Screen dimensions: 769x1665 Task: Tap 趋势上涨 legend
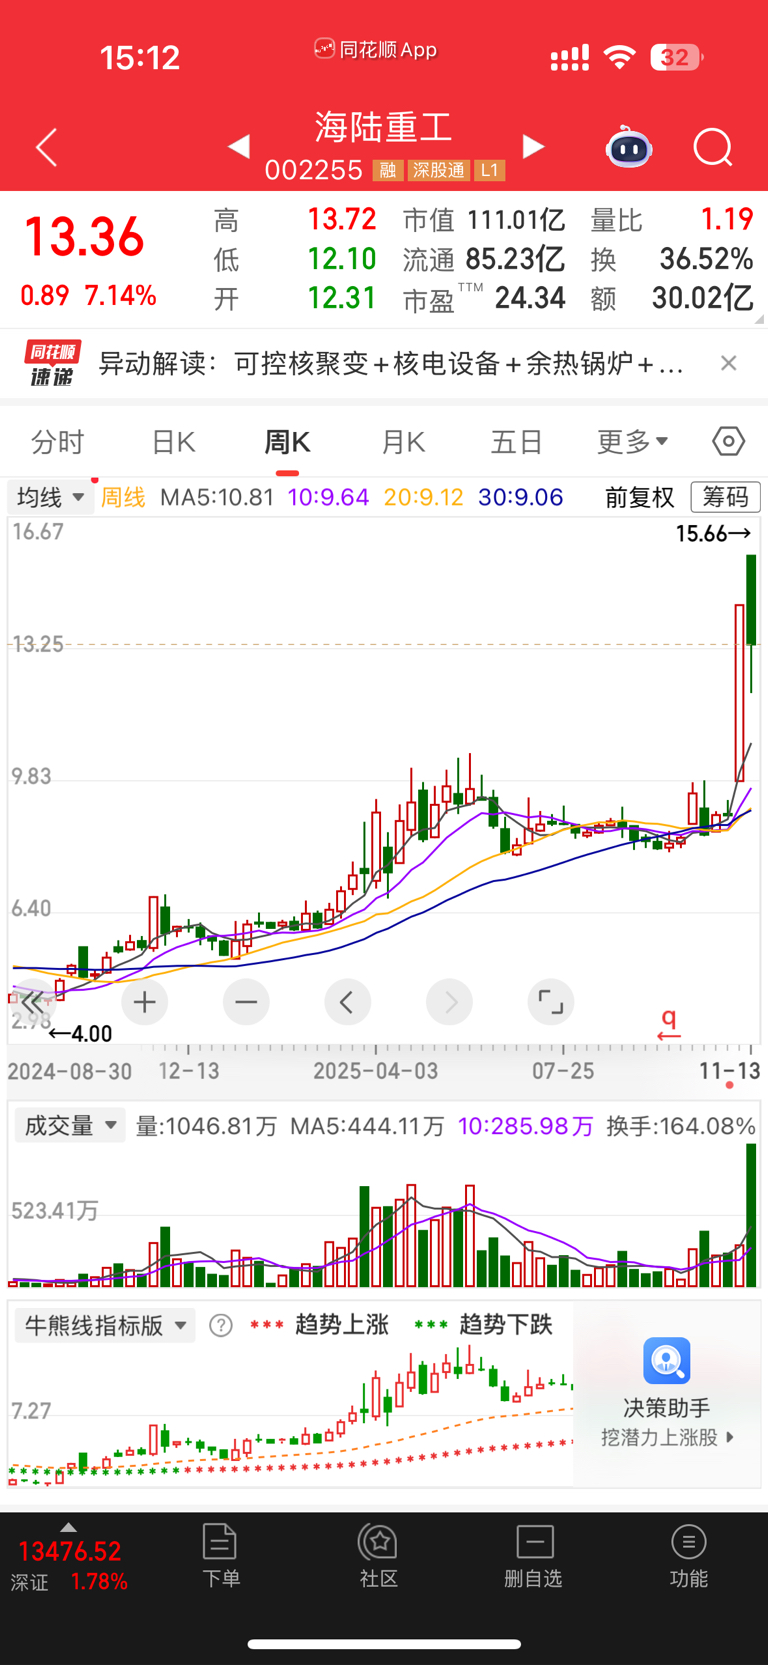pyautogui.click(x=342, y=1325)
